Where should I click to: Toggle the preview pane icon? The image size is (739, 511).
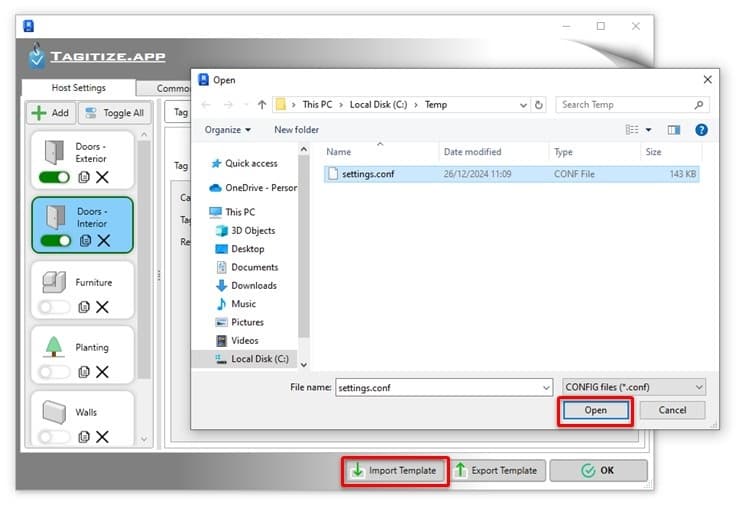click(674, 130)
